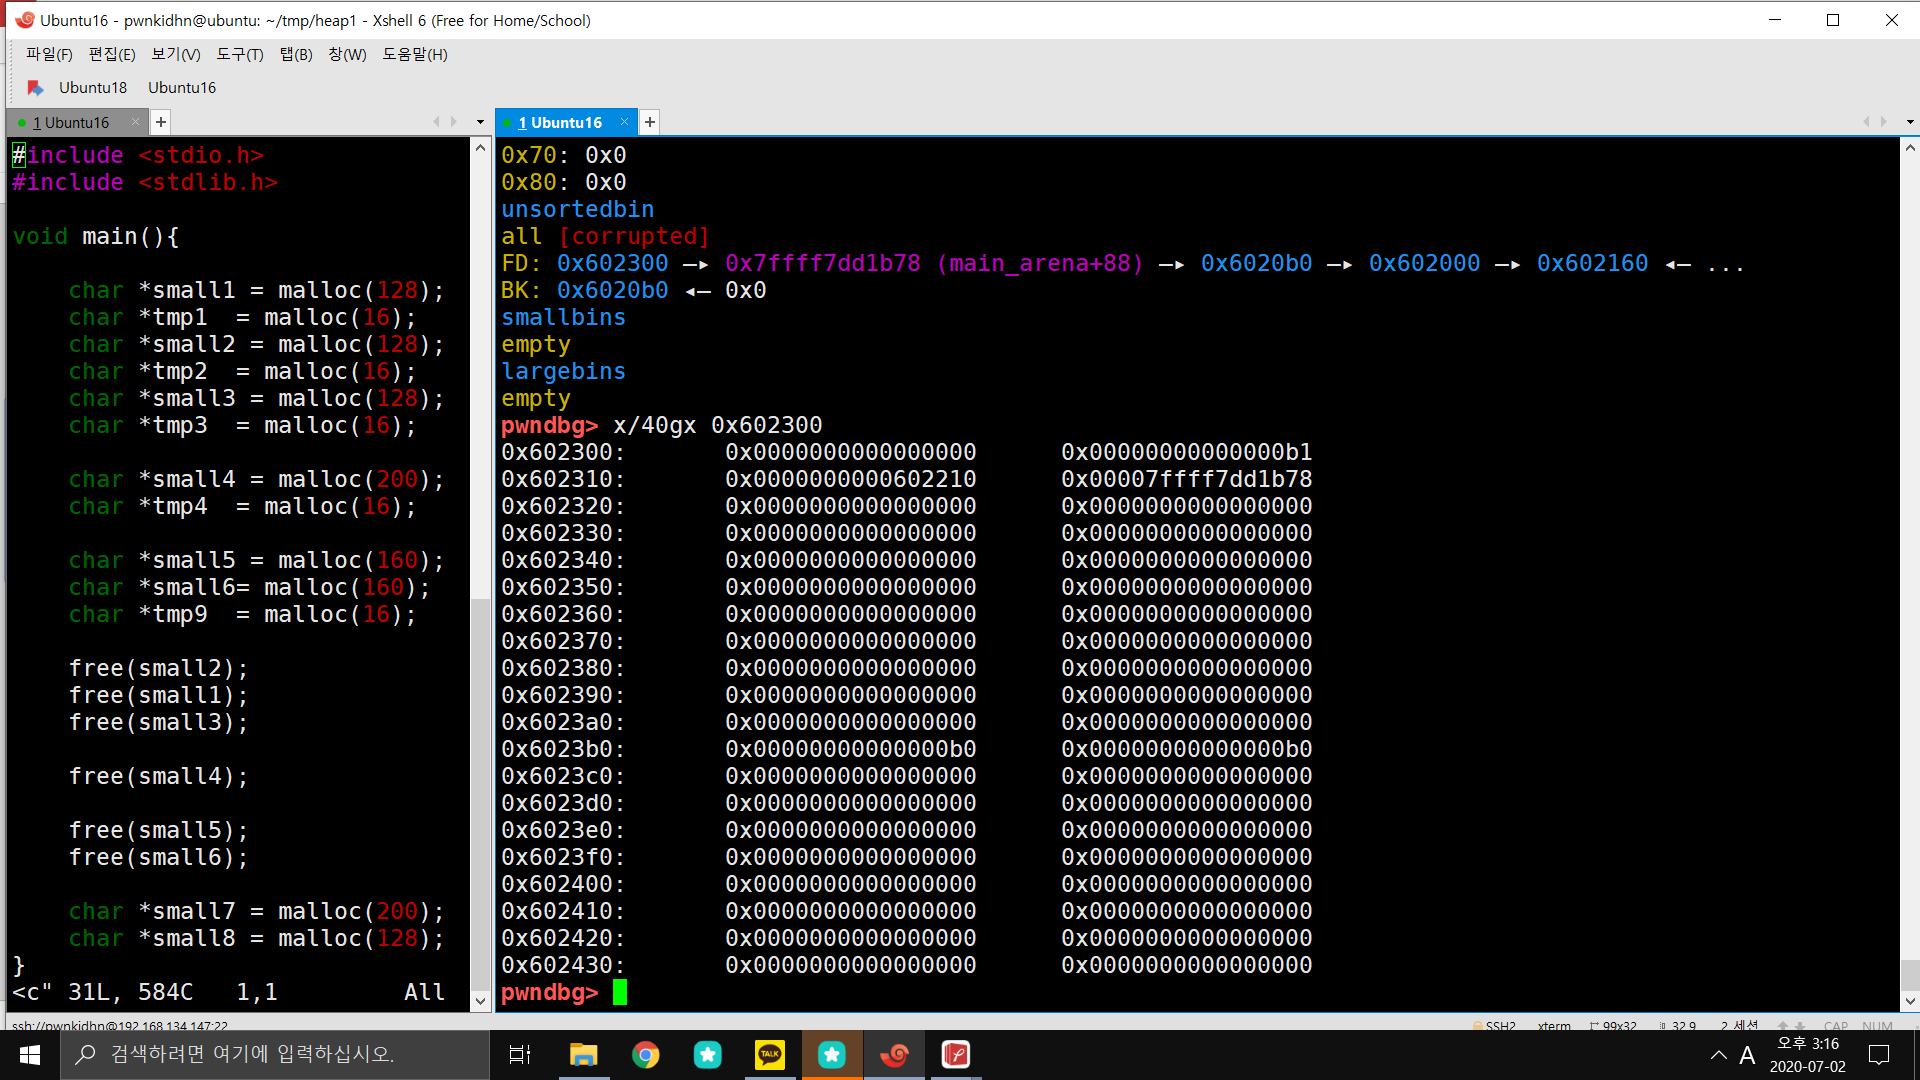1920x1080 pixels.
Task: Click left pane previous-tab arrow
Action: tap(436, 122)
